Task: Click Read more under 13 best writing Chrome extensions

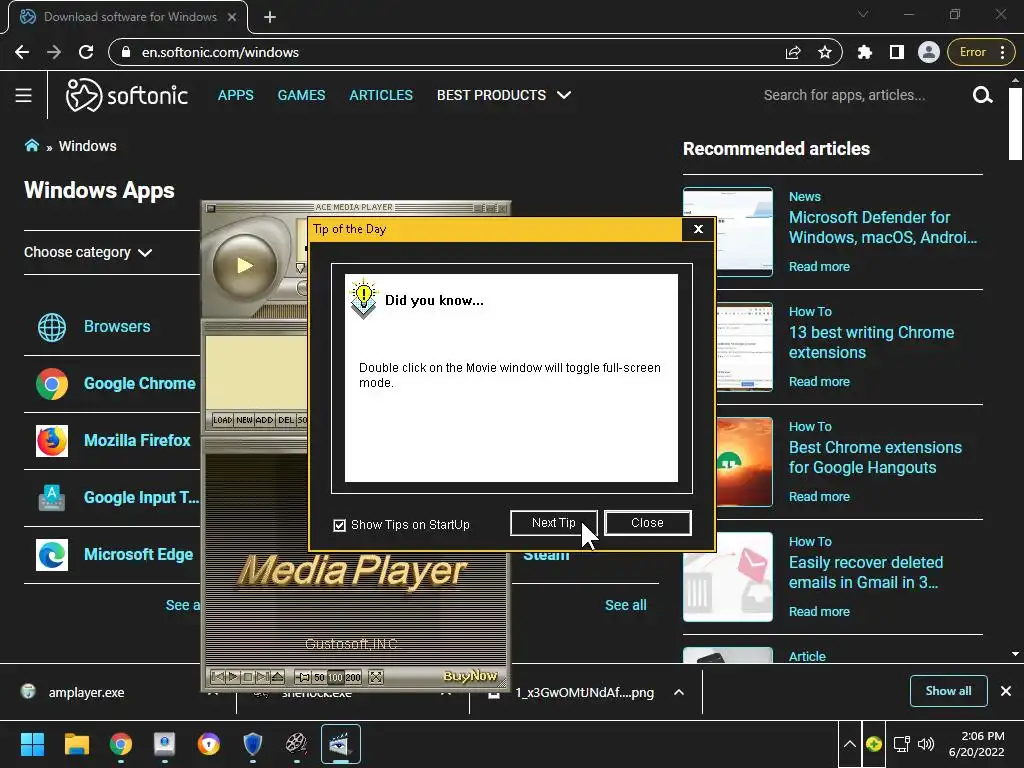Action: (x=819, y=381)
